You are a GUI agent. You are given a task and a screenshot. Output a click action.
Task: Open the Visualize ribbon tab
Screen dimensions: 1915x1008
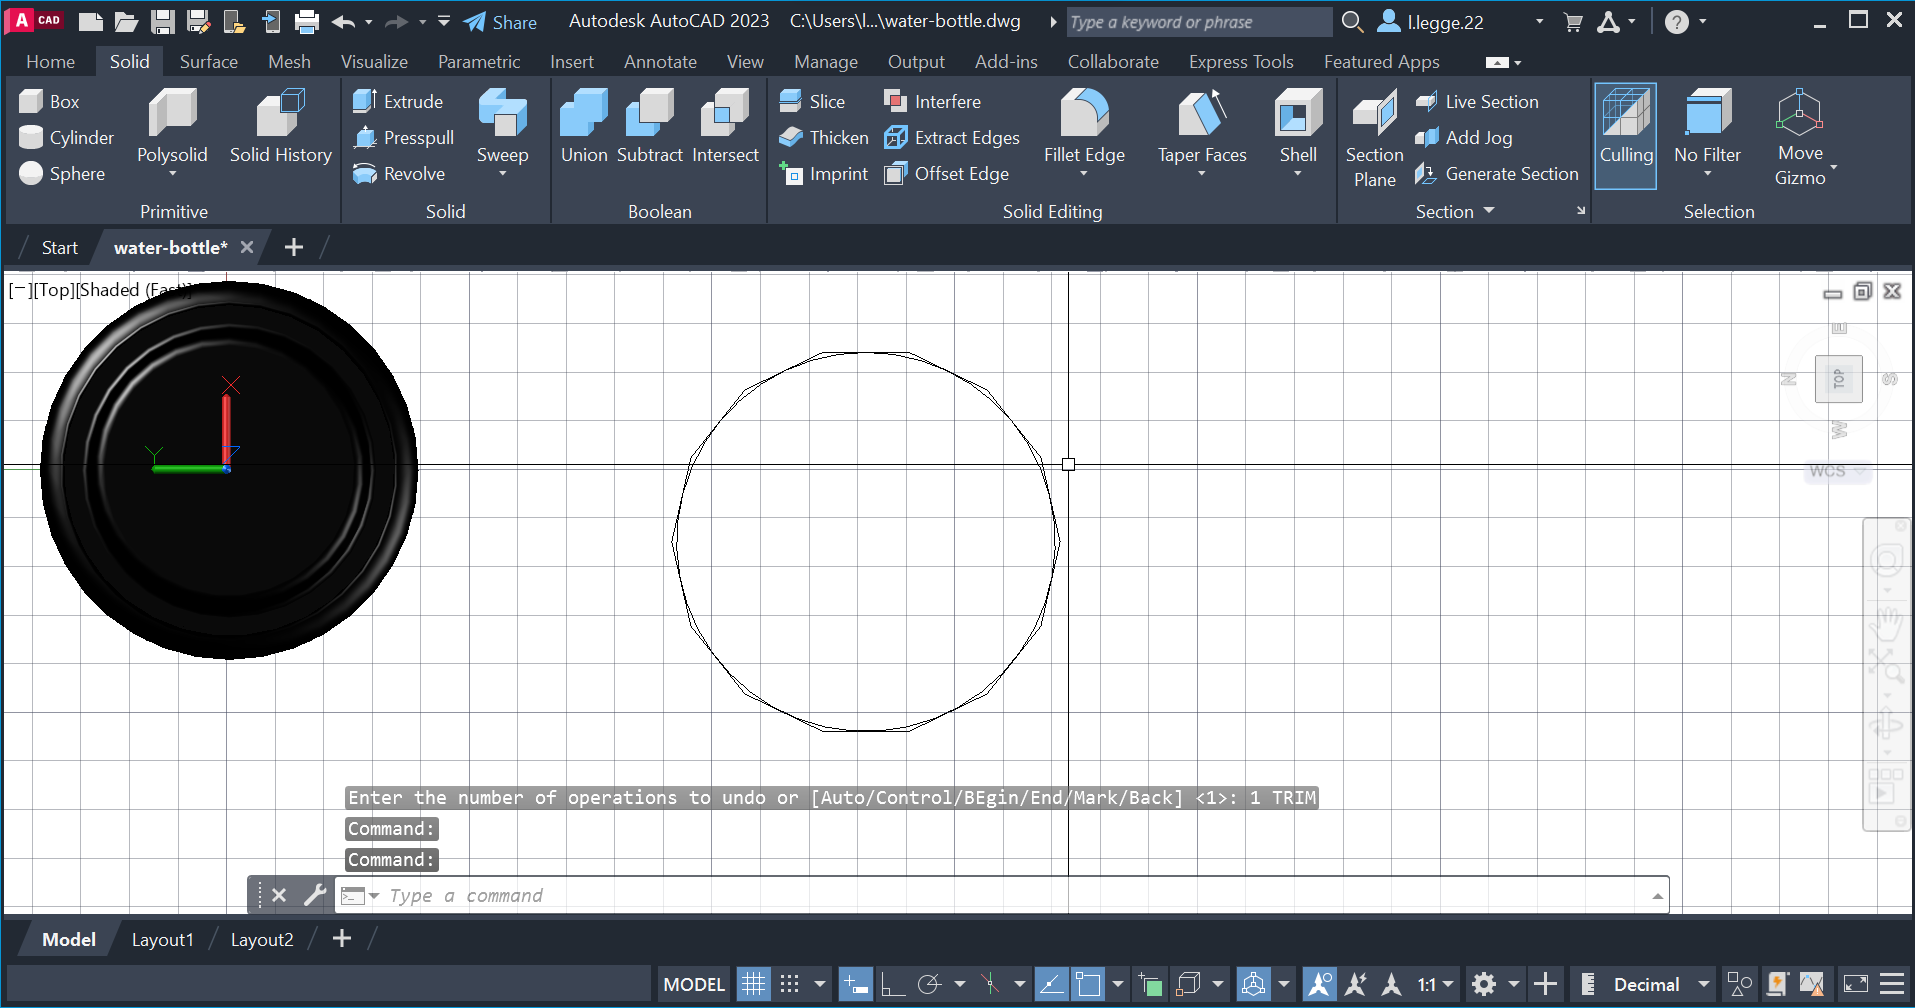374,61
